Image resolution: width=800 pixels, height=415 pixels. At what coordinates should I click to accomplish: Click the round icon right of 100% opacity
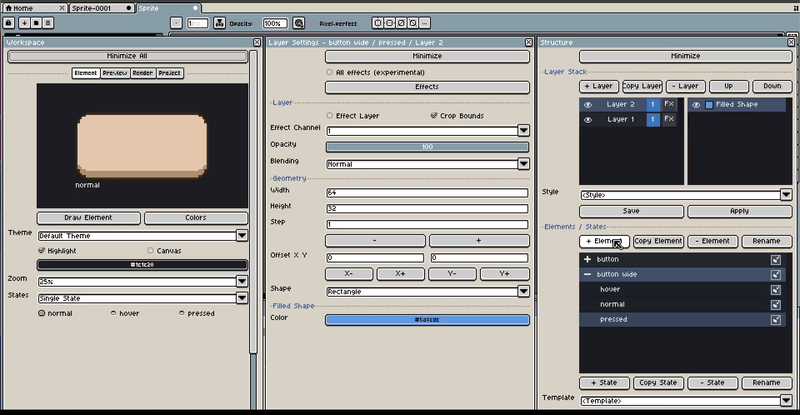(299, 23)
